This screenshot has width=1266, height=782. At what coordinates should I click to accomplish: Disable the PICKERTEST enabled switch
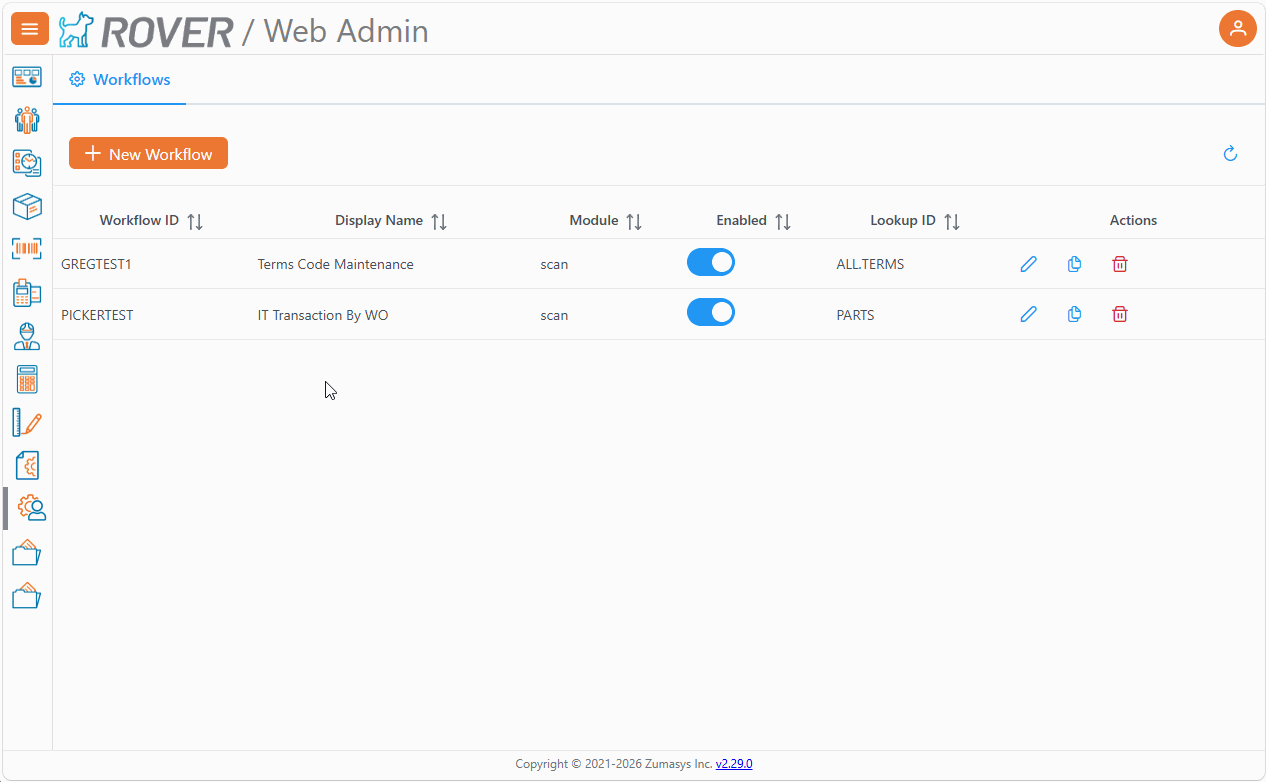[x=711, y=312]
